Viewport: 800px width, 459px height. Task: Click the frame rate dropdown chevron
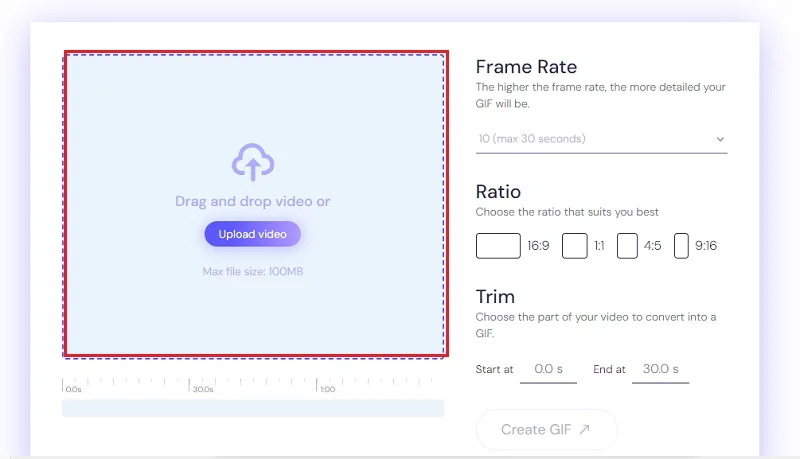[x=720, y=139]
